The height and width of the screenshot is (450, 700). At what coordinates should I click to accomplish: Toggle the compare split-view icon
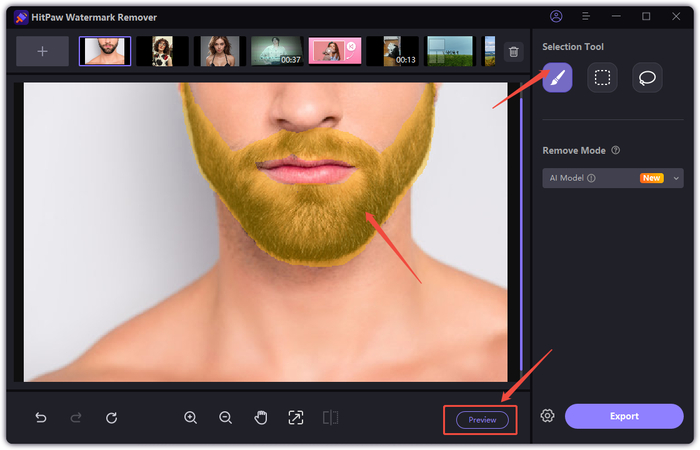330,418
